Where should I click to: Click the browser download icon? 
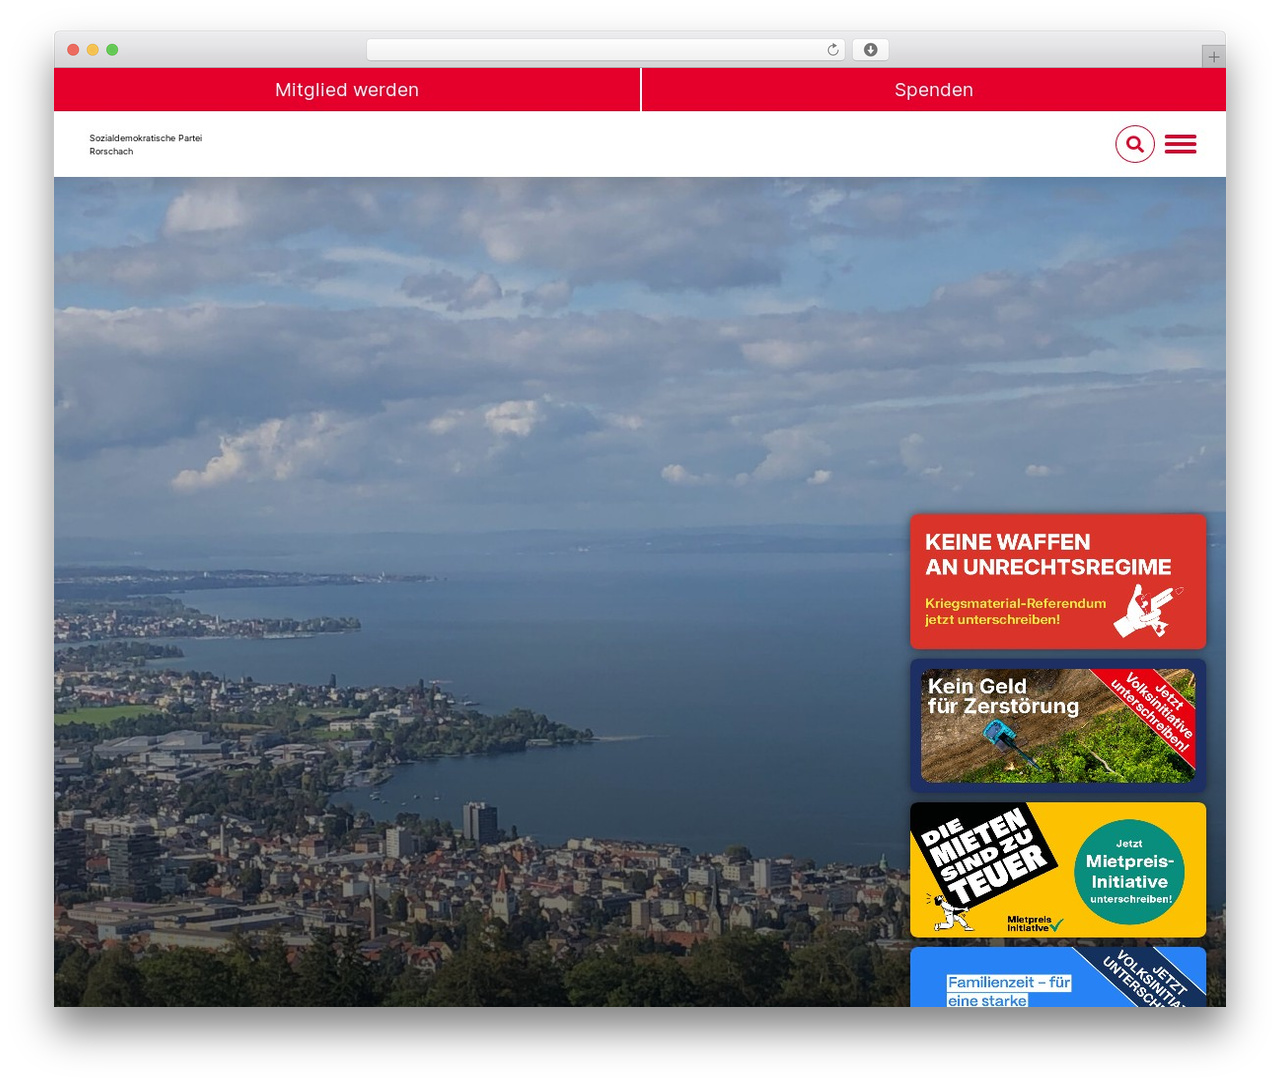871,50
